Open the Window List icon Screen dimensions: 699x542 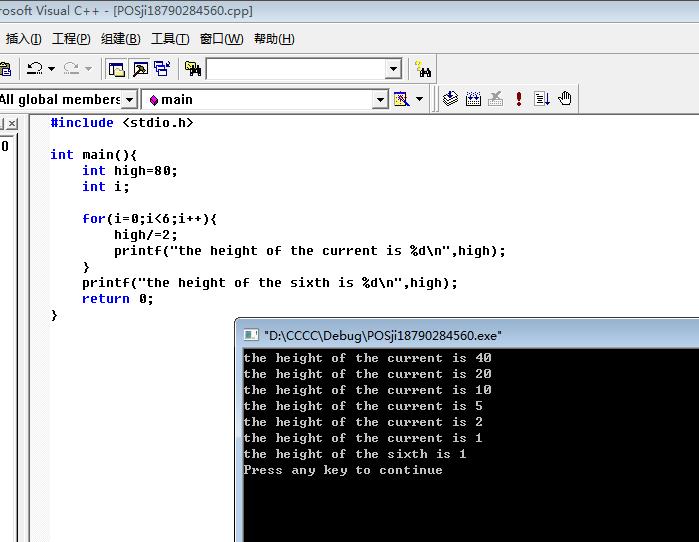click(162, 69)
